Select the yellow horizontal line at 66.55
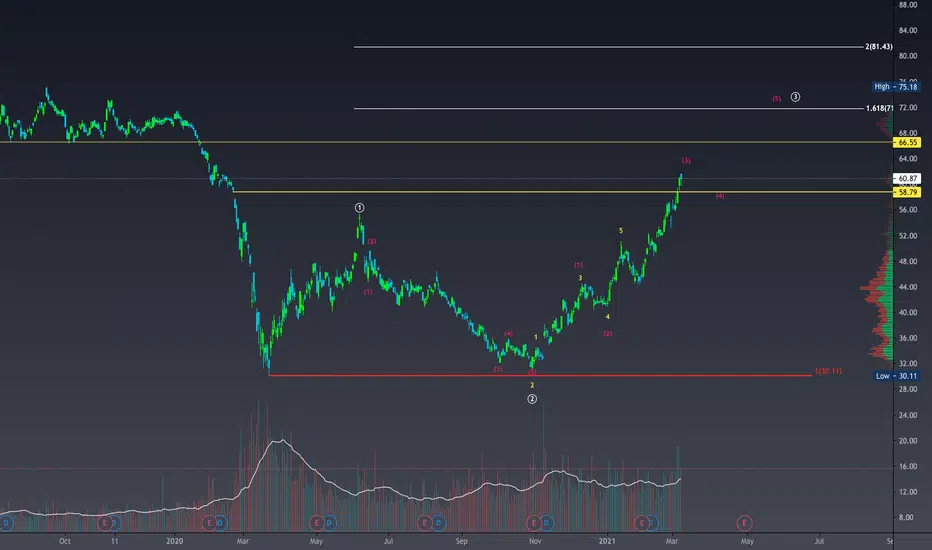932x550 pixels. (446, 142)
